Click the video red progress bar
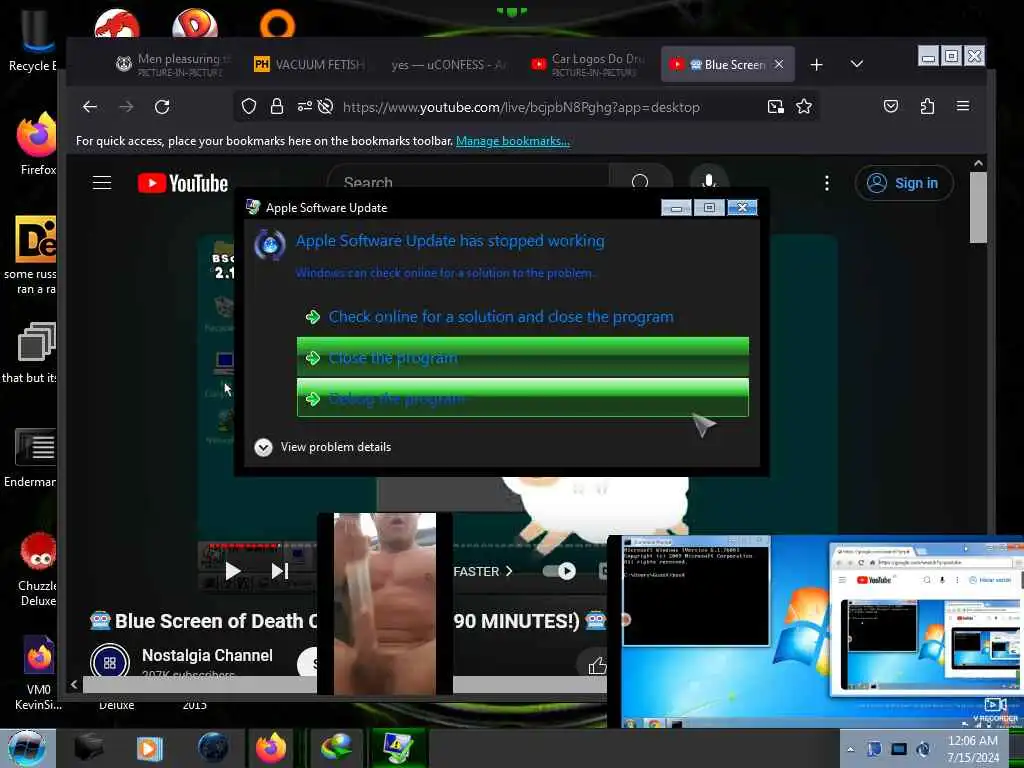The image size is (1024, 768). [x=245, y=545]
